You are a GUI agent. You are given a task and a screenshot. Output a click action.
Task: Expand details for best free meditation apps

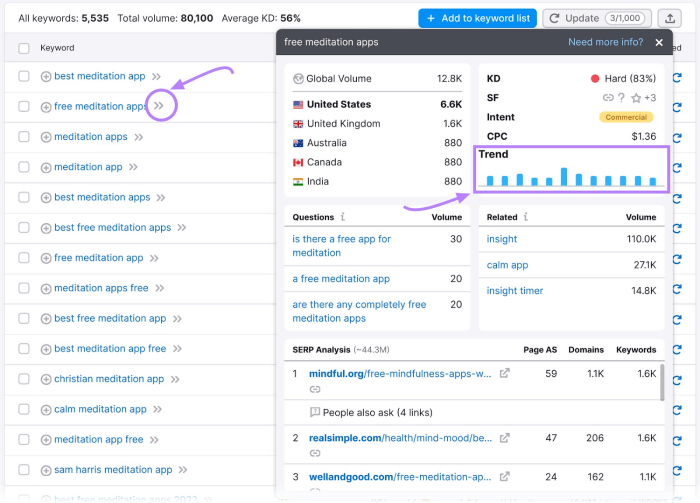click(181, 228)
